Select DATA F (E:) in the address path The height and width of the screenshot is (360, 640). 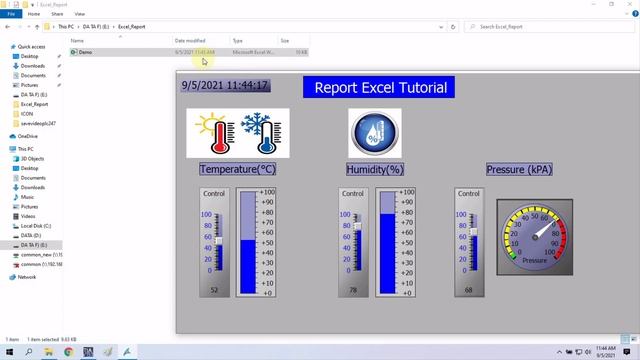[96, 27]
